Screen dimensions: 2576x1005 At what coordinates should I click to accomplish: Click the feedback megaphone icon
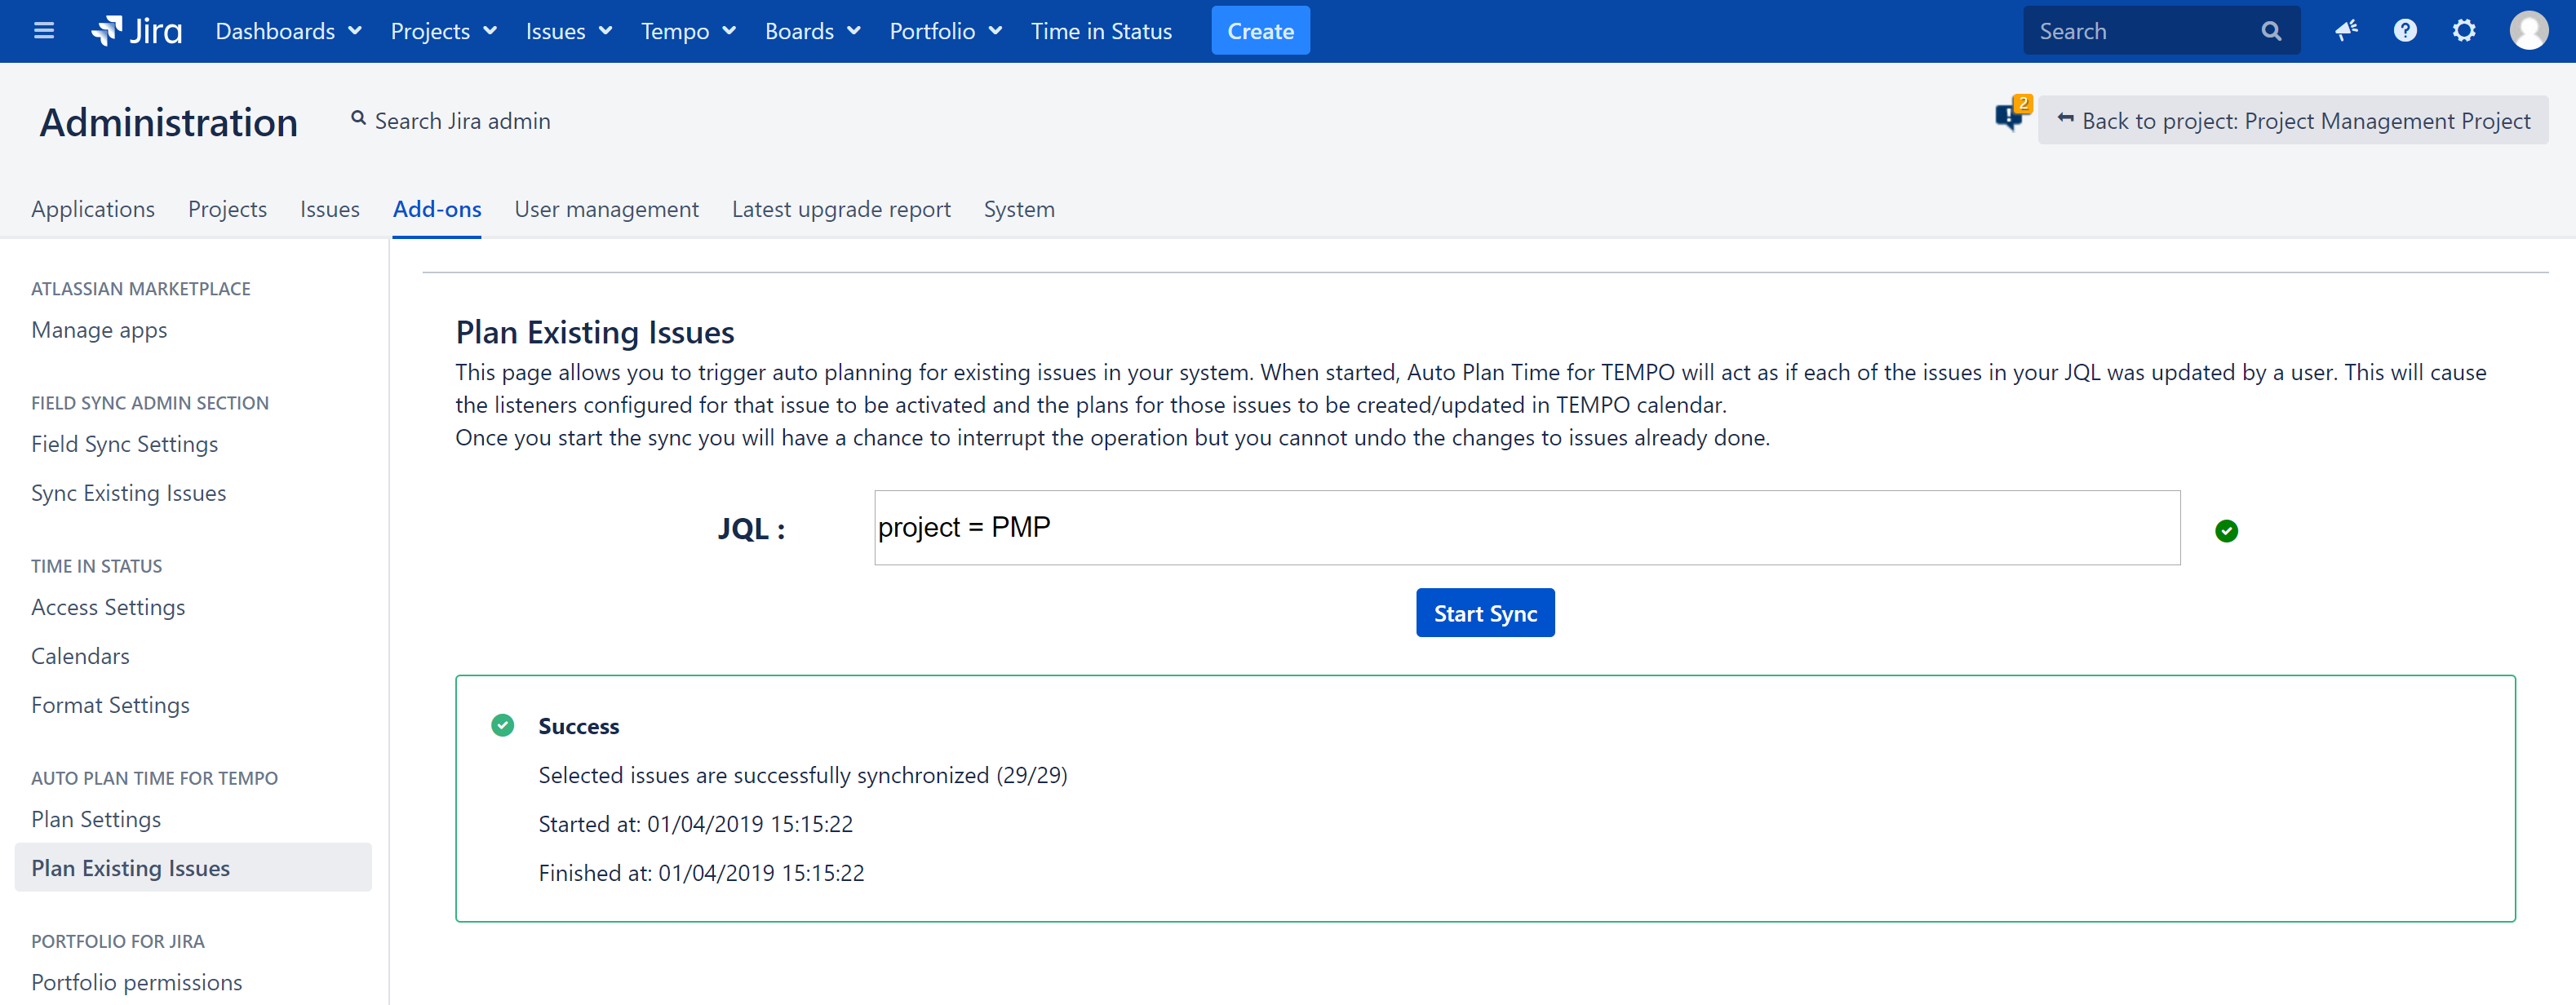click(x=2346, y=31)
